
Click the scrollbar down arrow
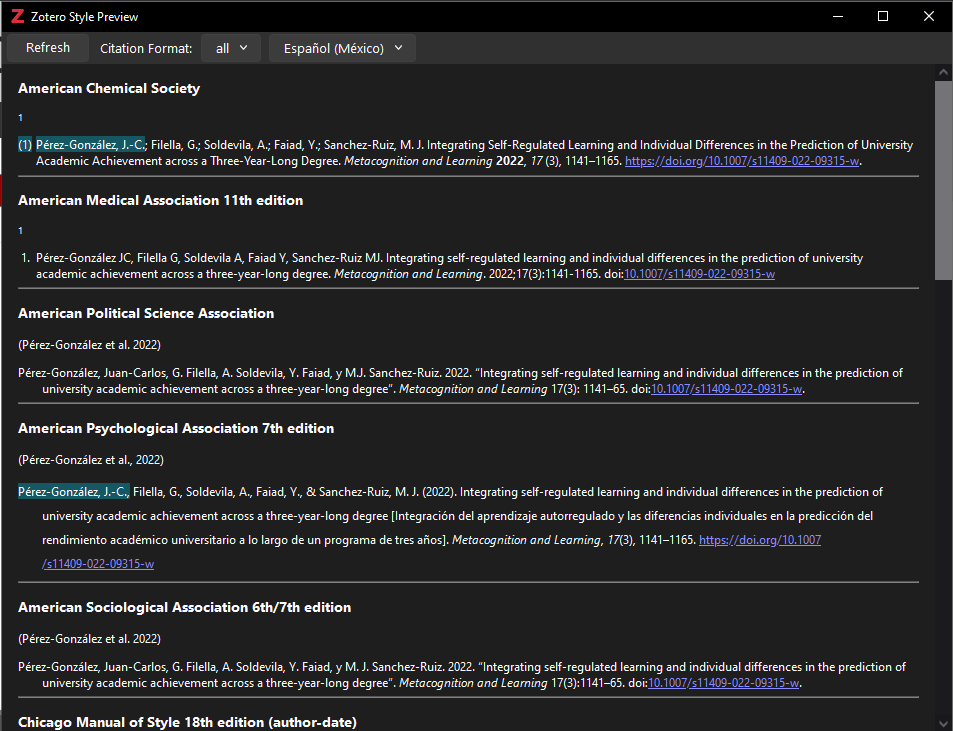pos(943,722)
